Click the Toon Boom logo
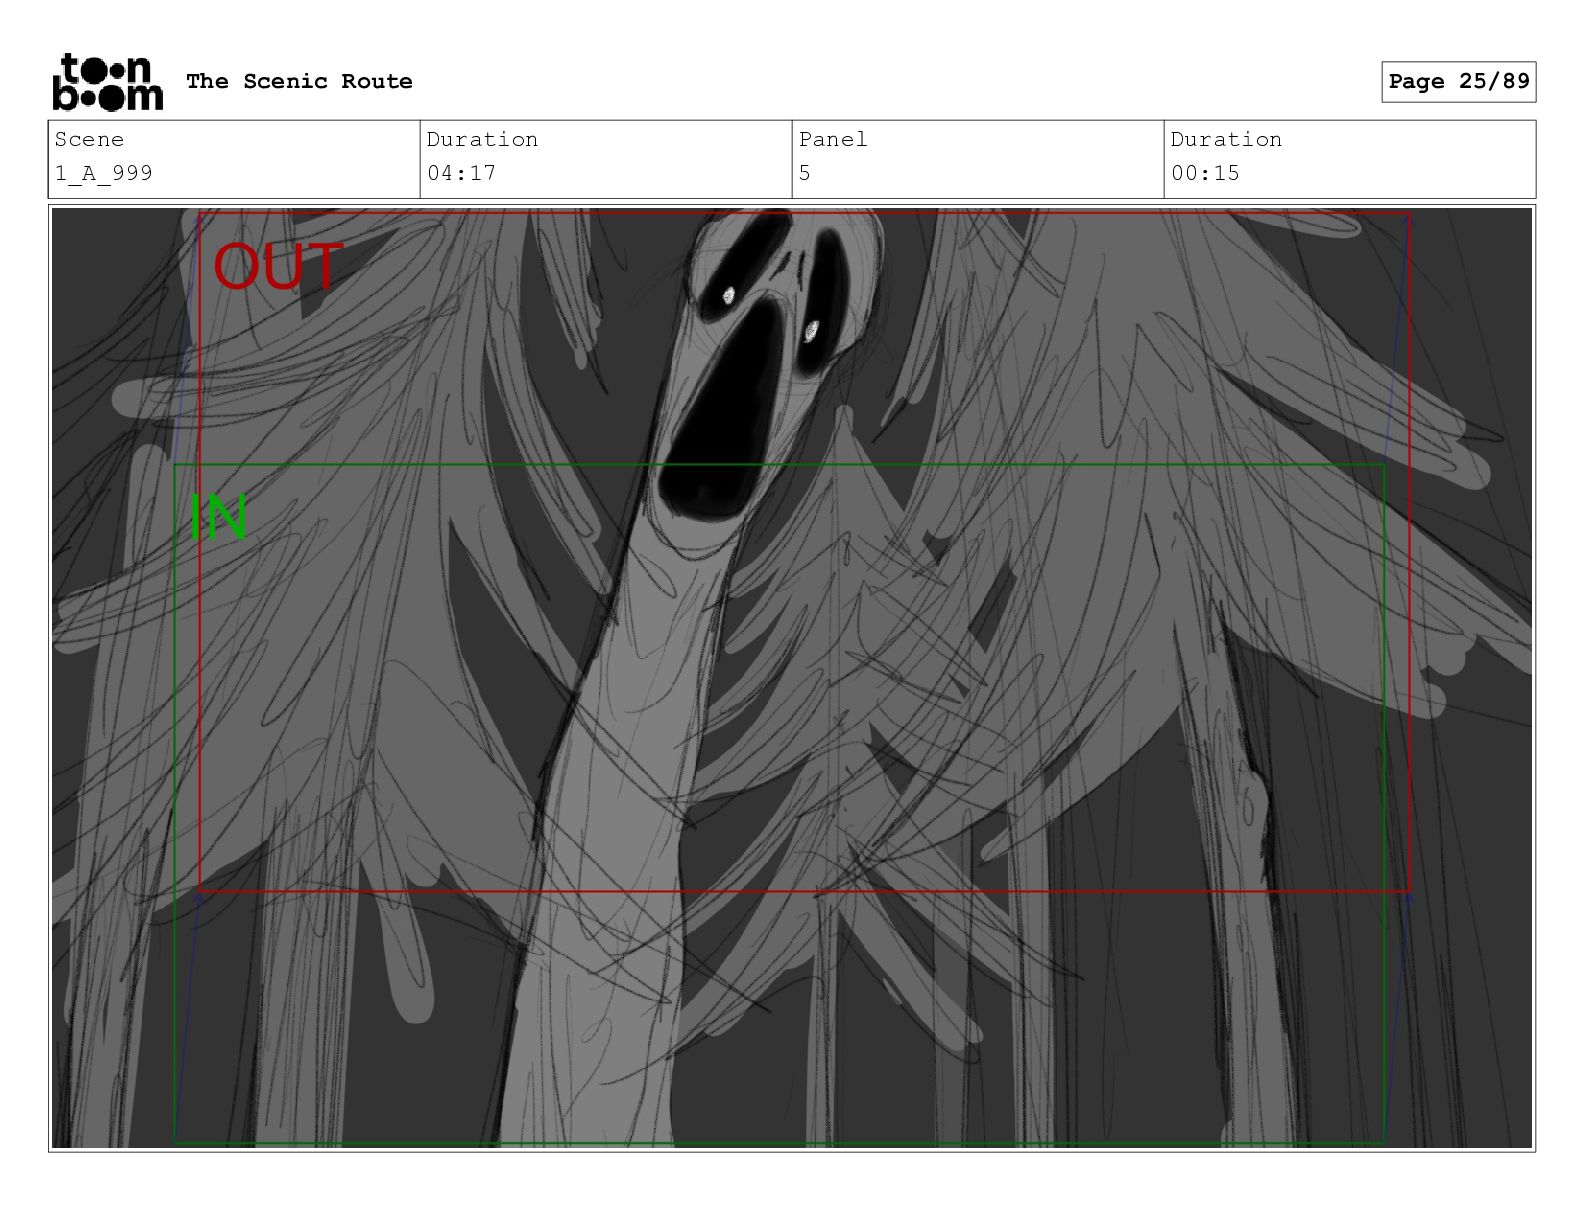The image size is (1584, 1224). click(107, 81)
